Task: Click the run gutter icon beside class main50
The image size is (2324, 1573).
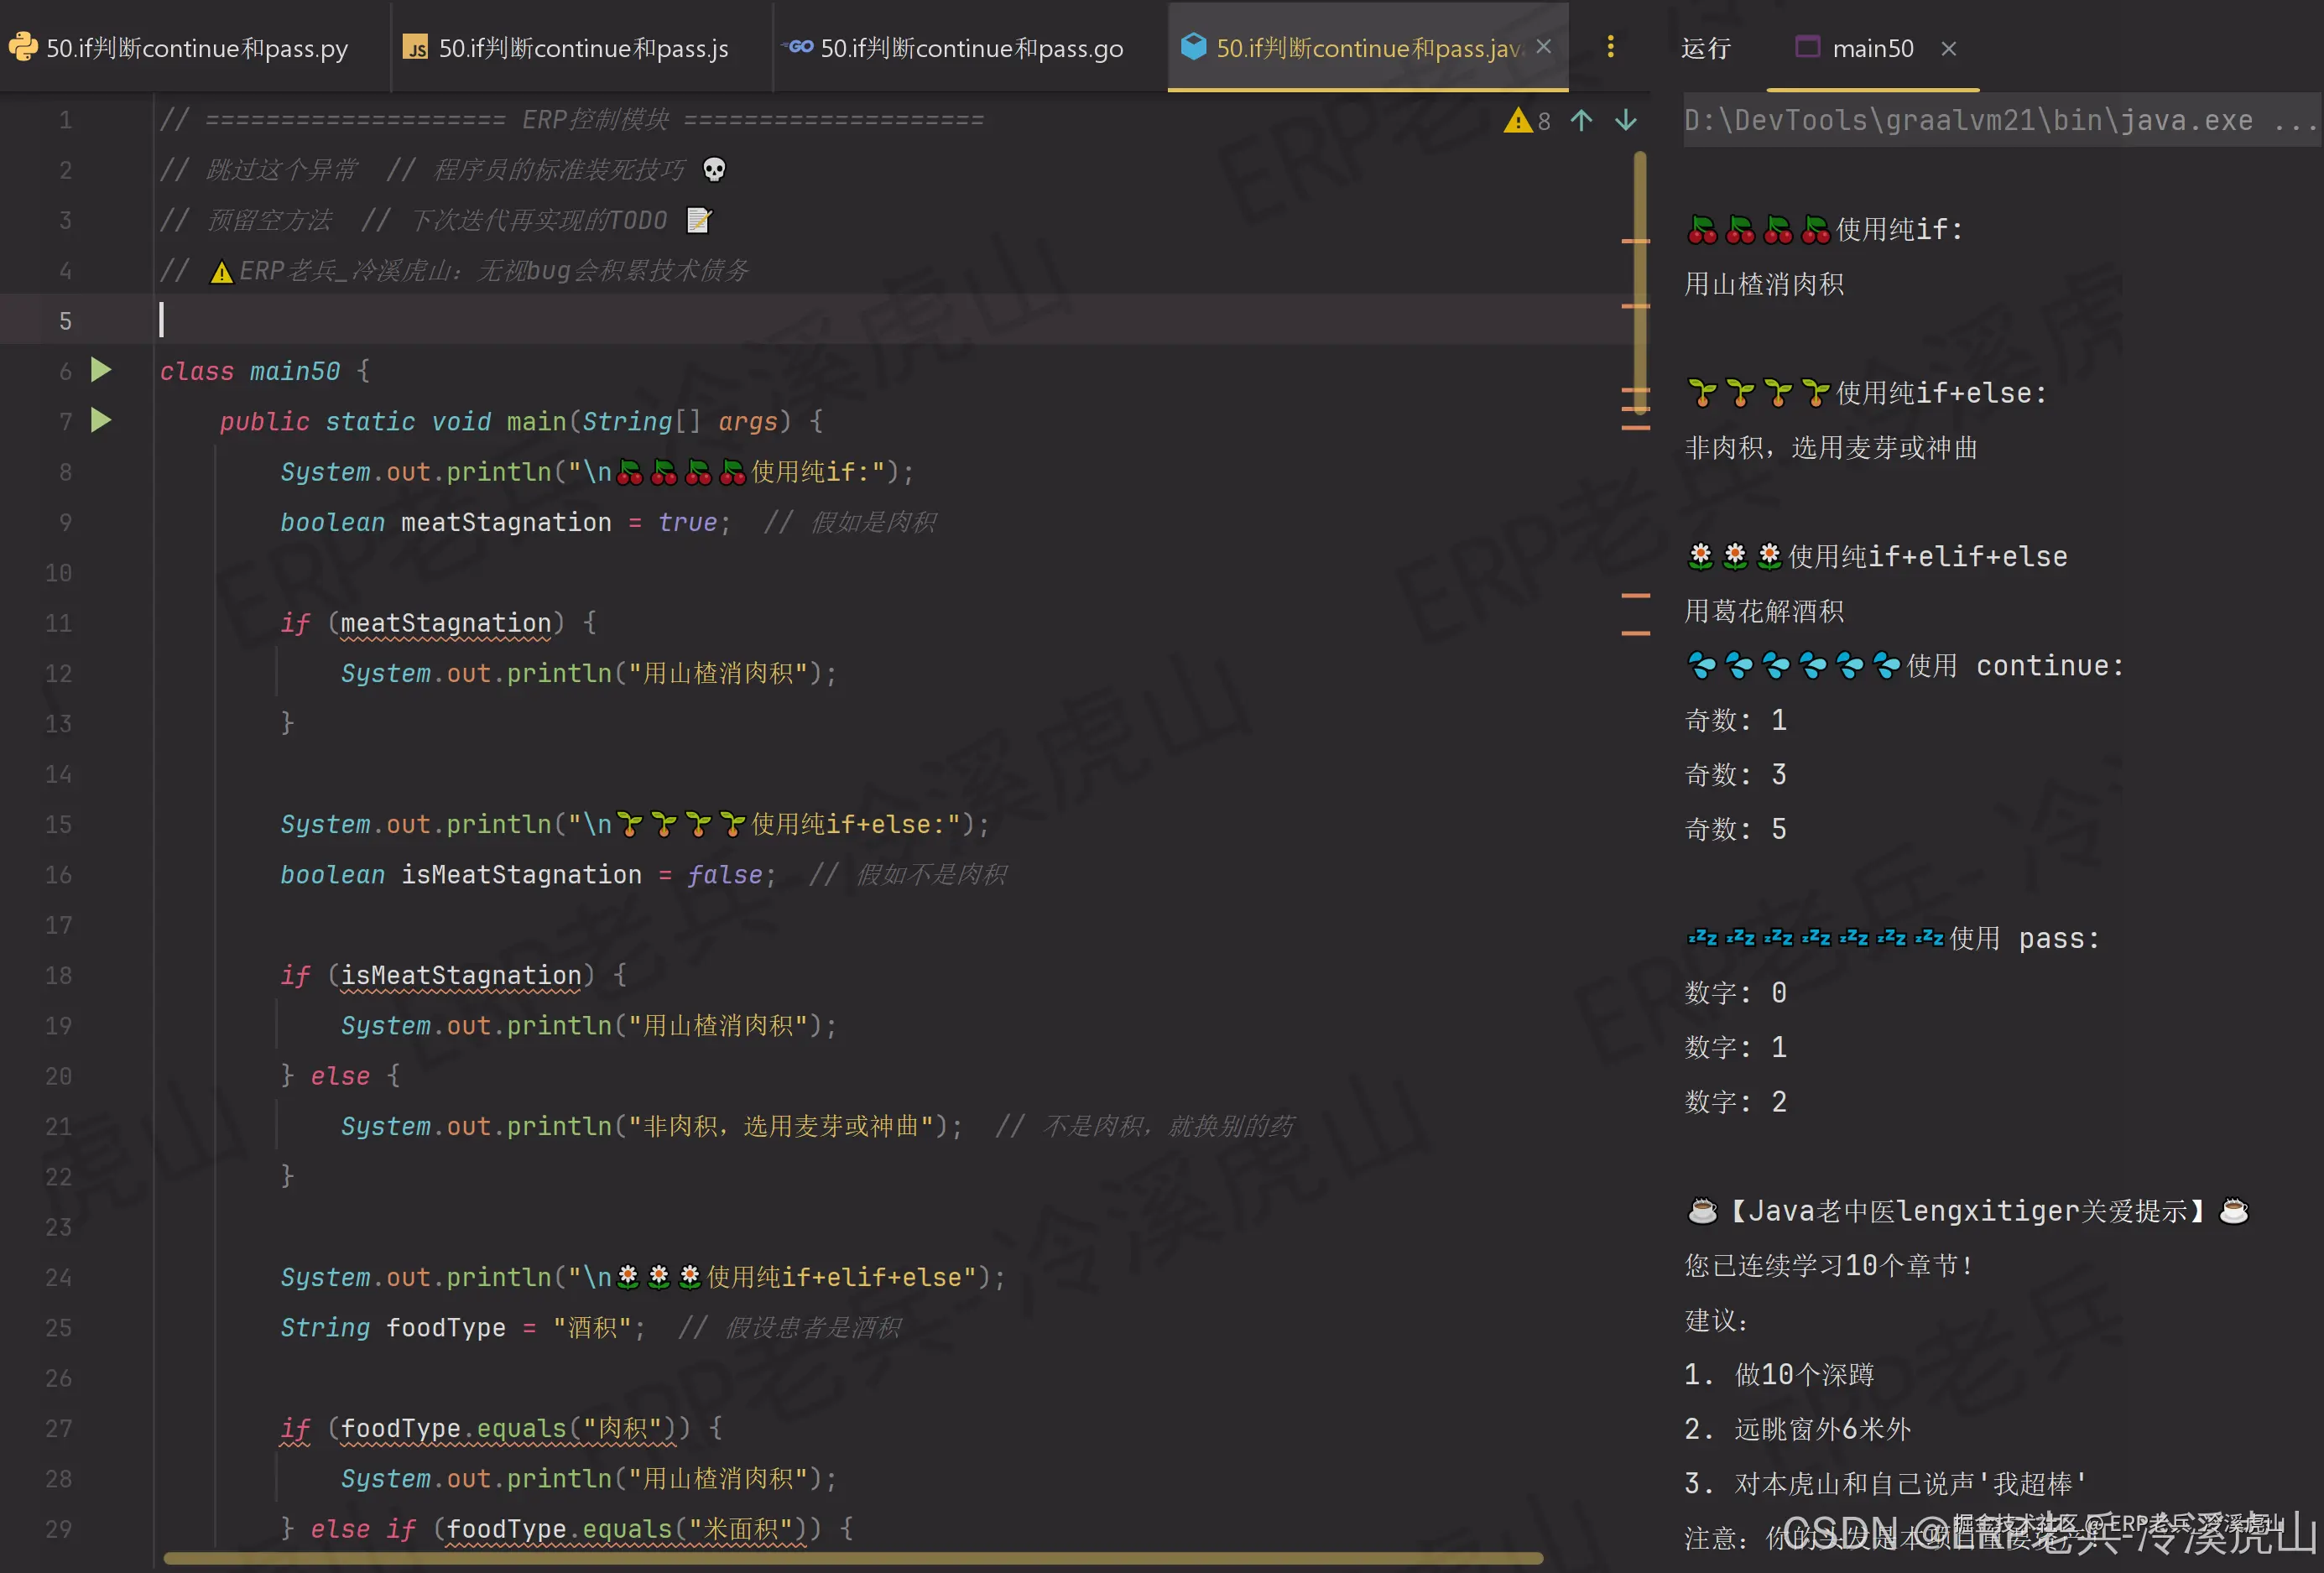Action: tap(101, 371)
